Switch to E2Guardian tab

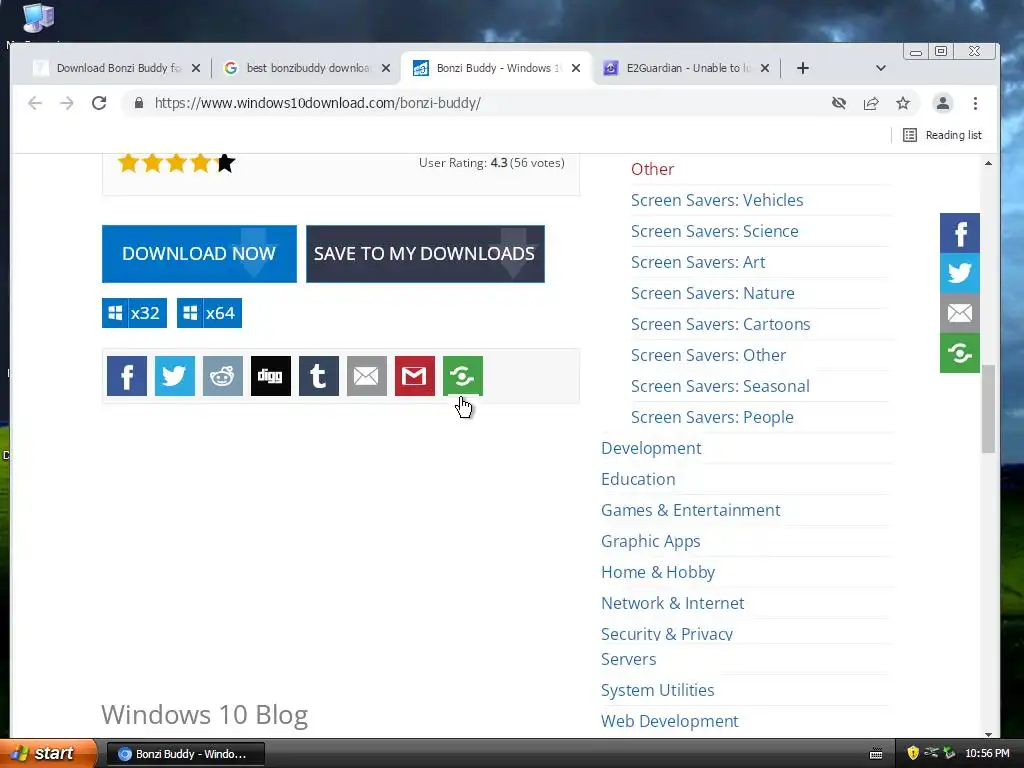686,68
